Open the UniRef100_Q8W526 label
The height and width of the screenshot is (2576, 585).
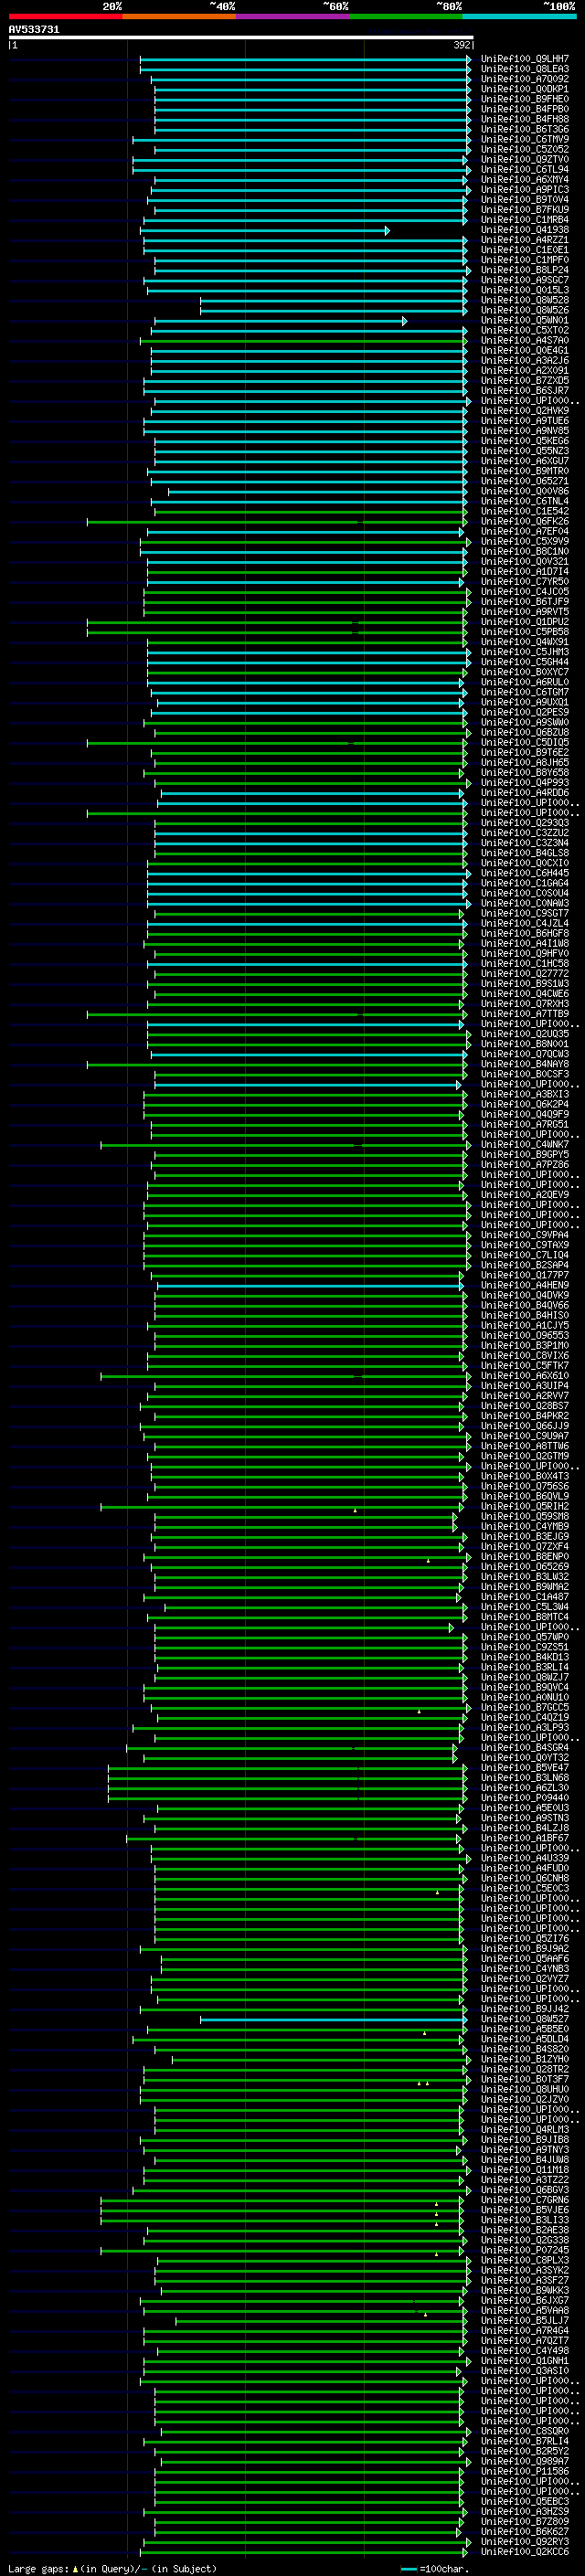pos(525,310)
